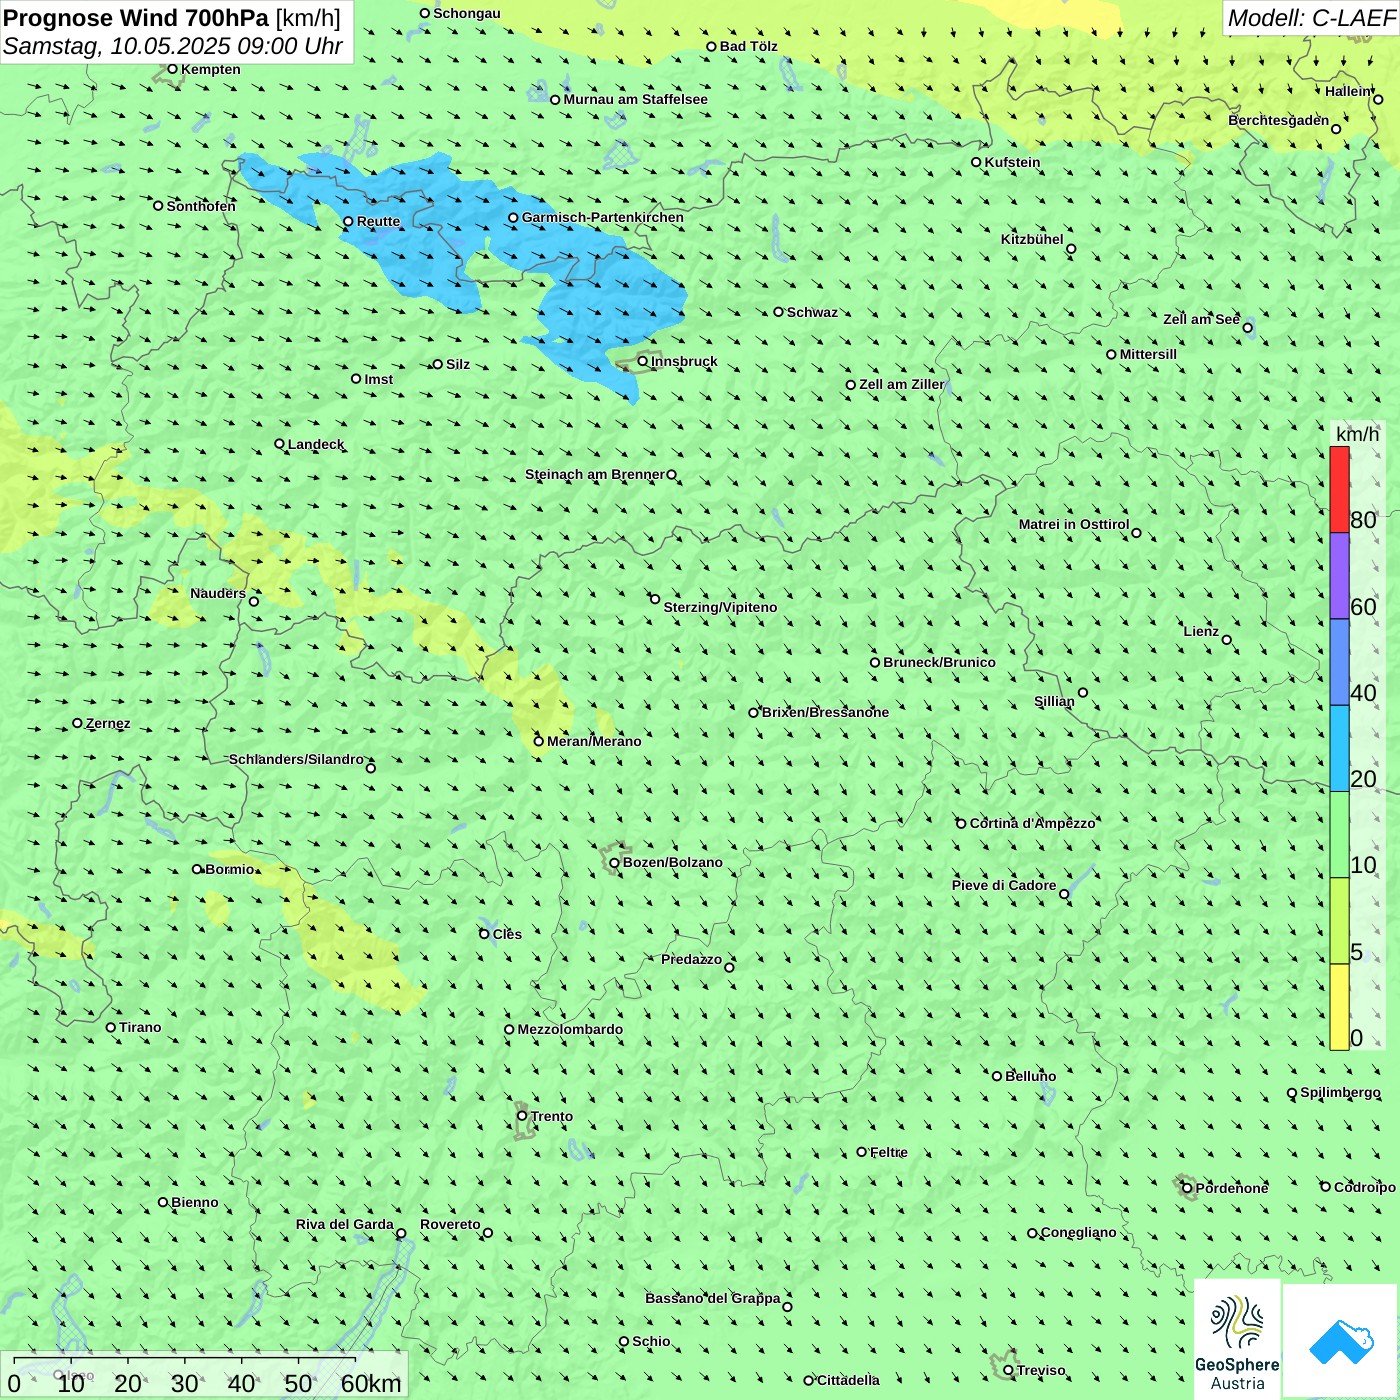Image resolution: width=1400 pixels, height=1400 pixels.
Task: Click the Landeck city label
Action: click(x=316, y=444)
